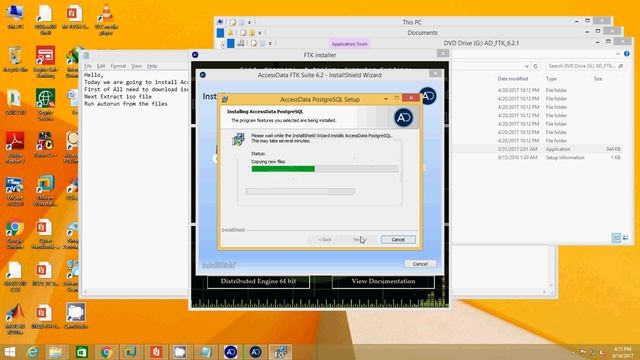
Task: Close the FTK installer window
Action: pos(442,53)
